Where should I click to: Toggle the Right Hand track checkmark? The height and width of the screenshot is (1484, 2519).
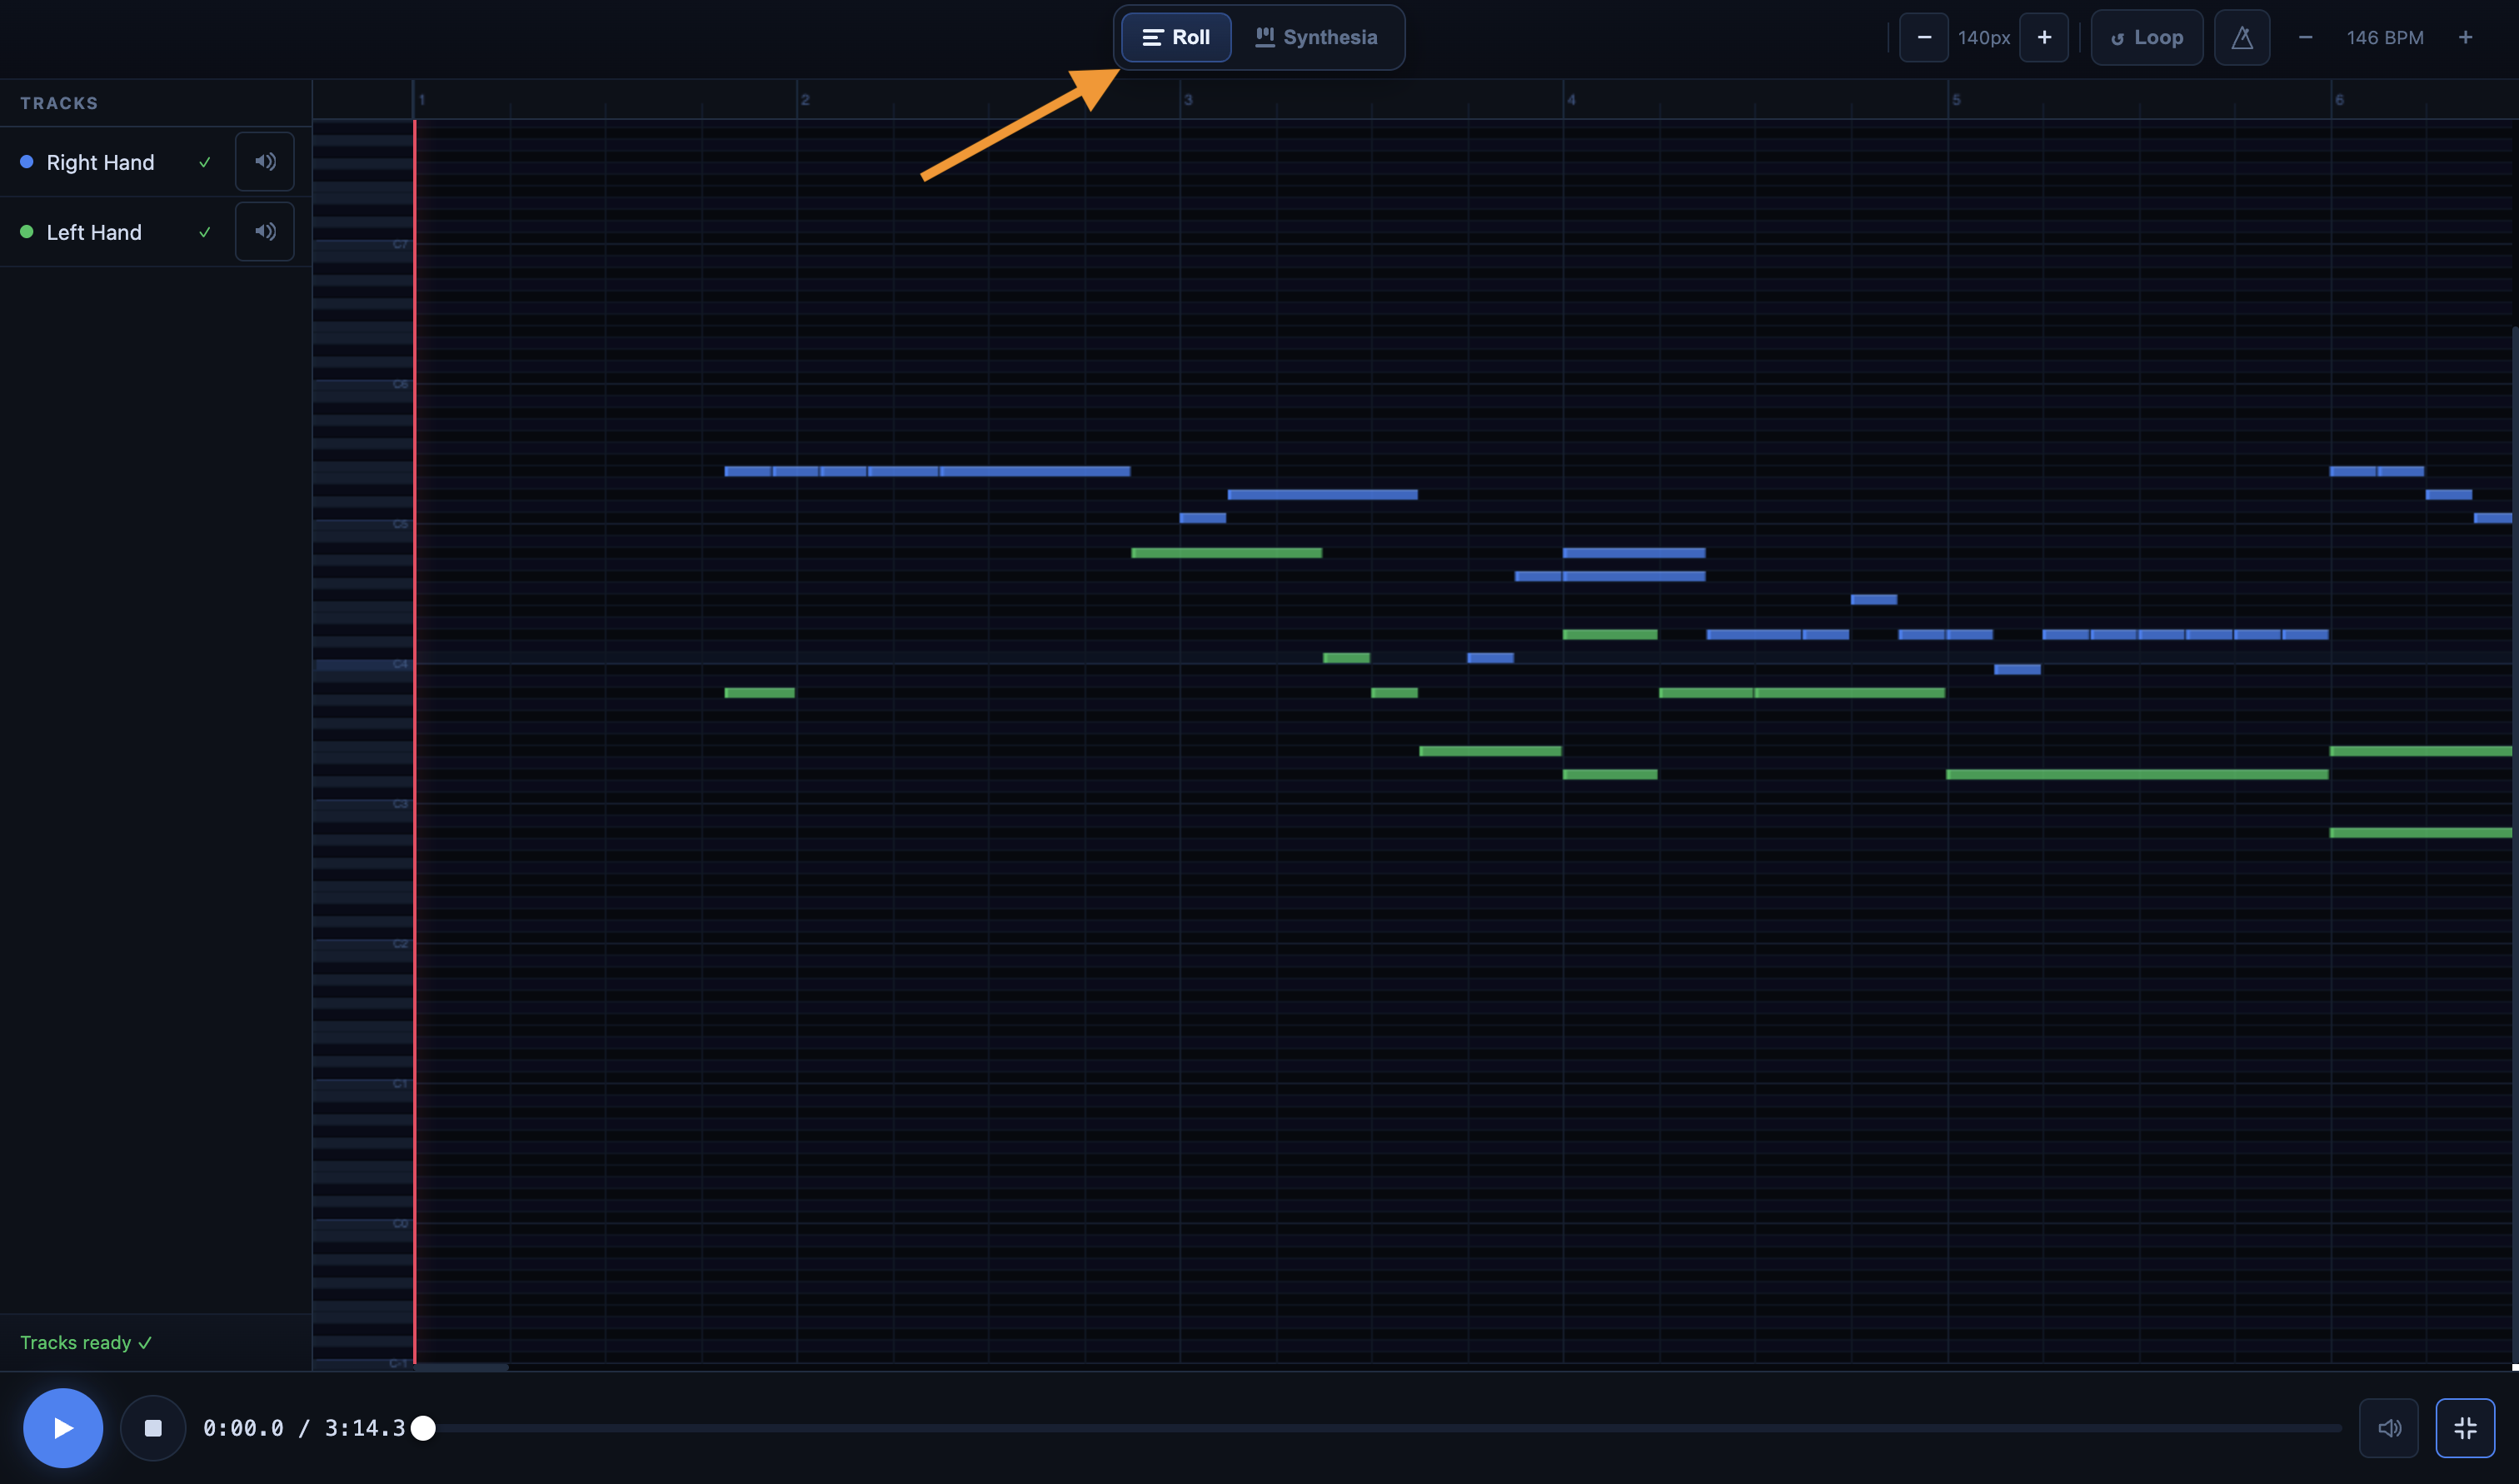(205, 162)
